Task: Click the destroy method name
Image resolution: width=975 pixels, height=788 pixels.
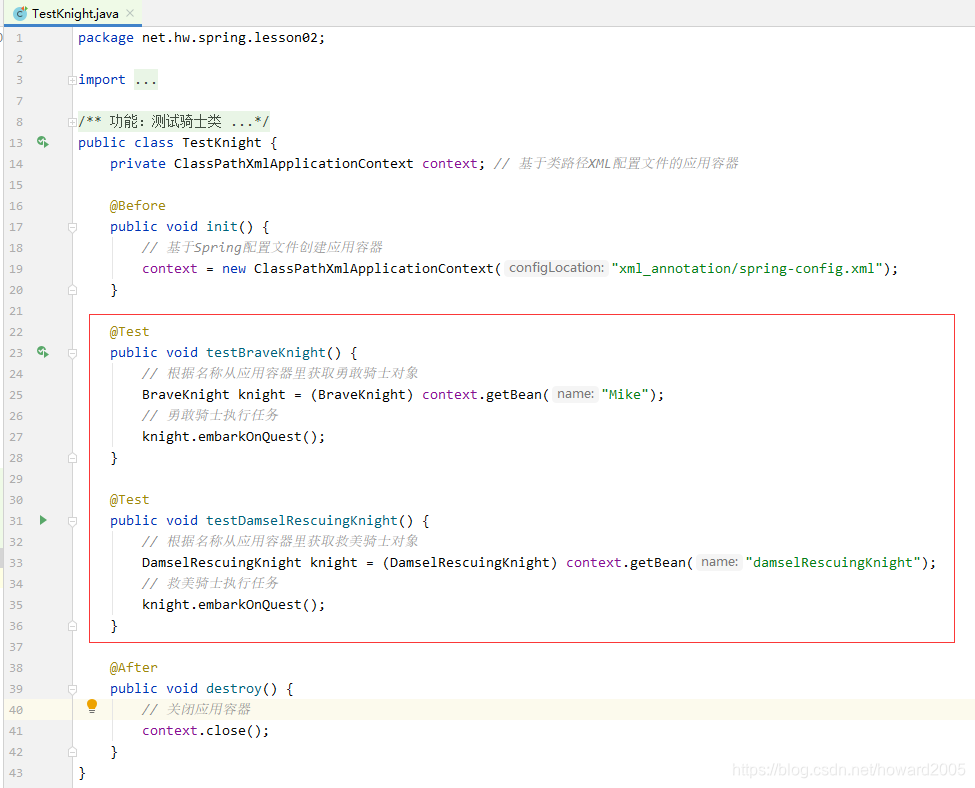Action: [234, 688]
